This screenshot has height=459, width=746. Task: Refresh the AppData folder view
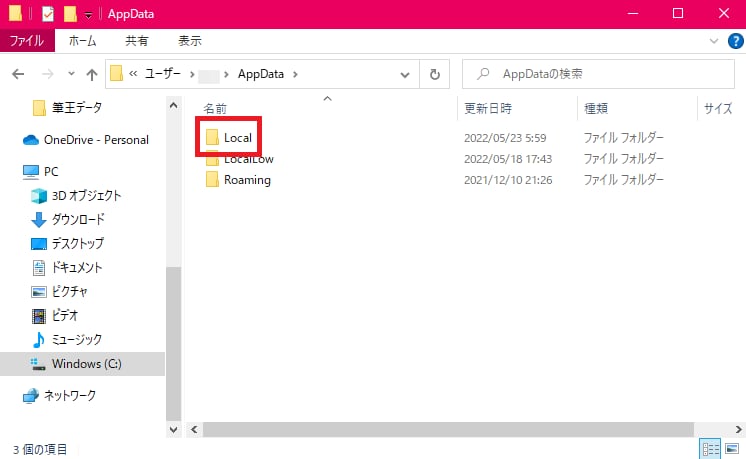pyautogui.click(x=434, y=74)
